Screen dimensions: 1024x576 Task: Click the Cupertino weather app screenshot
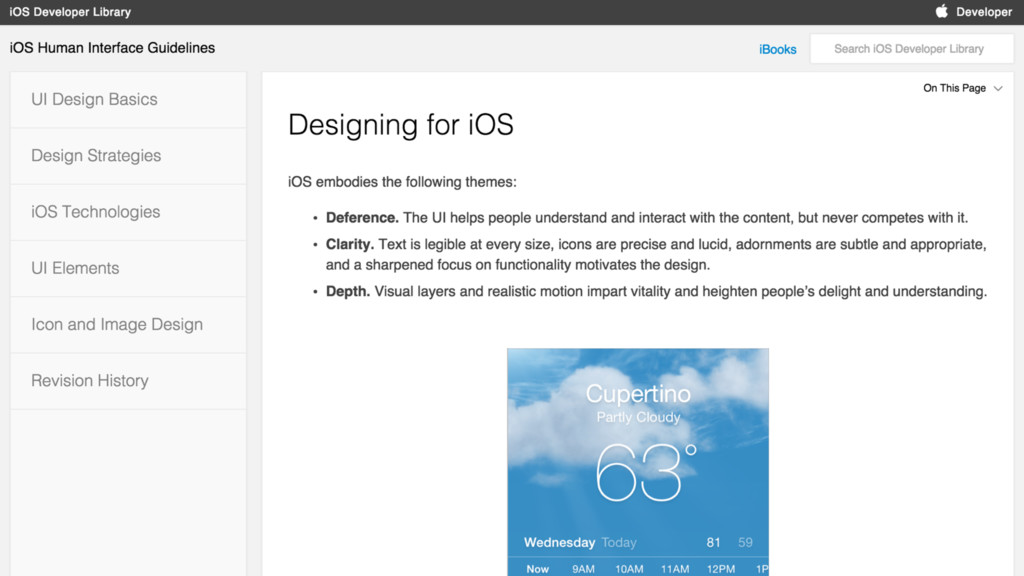638,462
